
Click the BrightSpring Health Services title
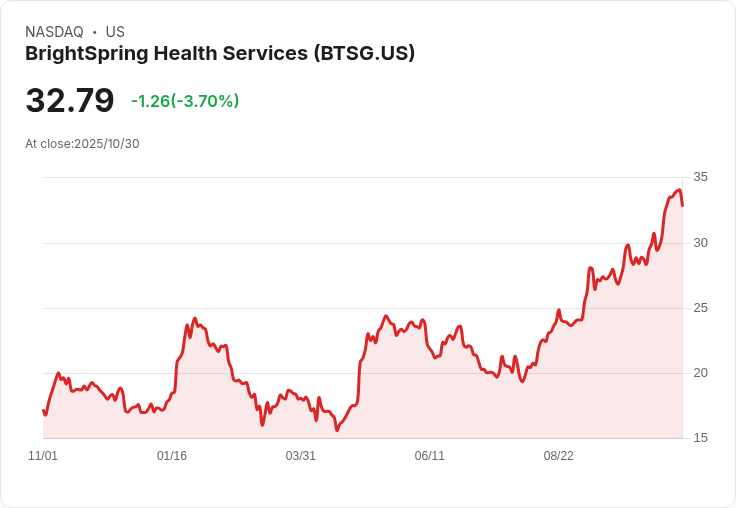pyautogui.click(x=220, y=53)
